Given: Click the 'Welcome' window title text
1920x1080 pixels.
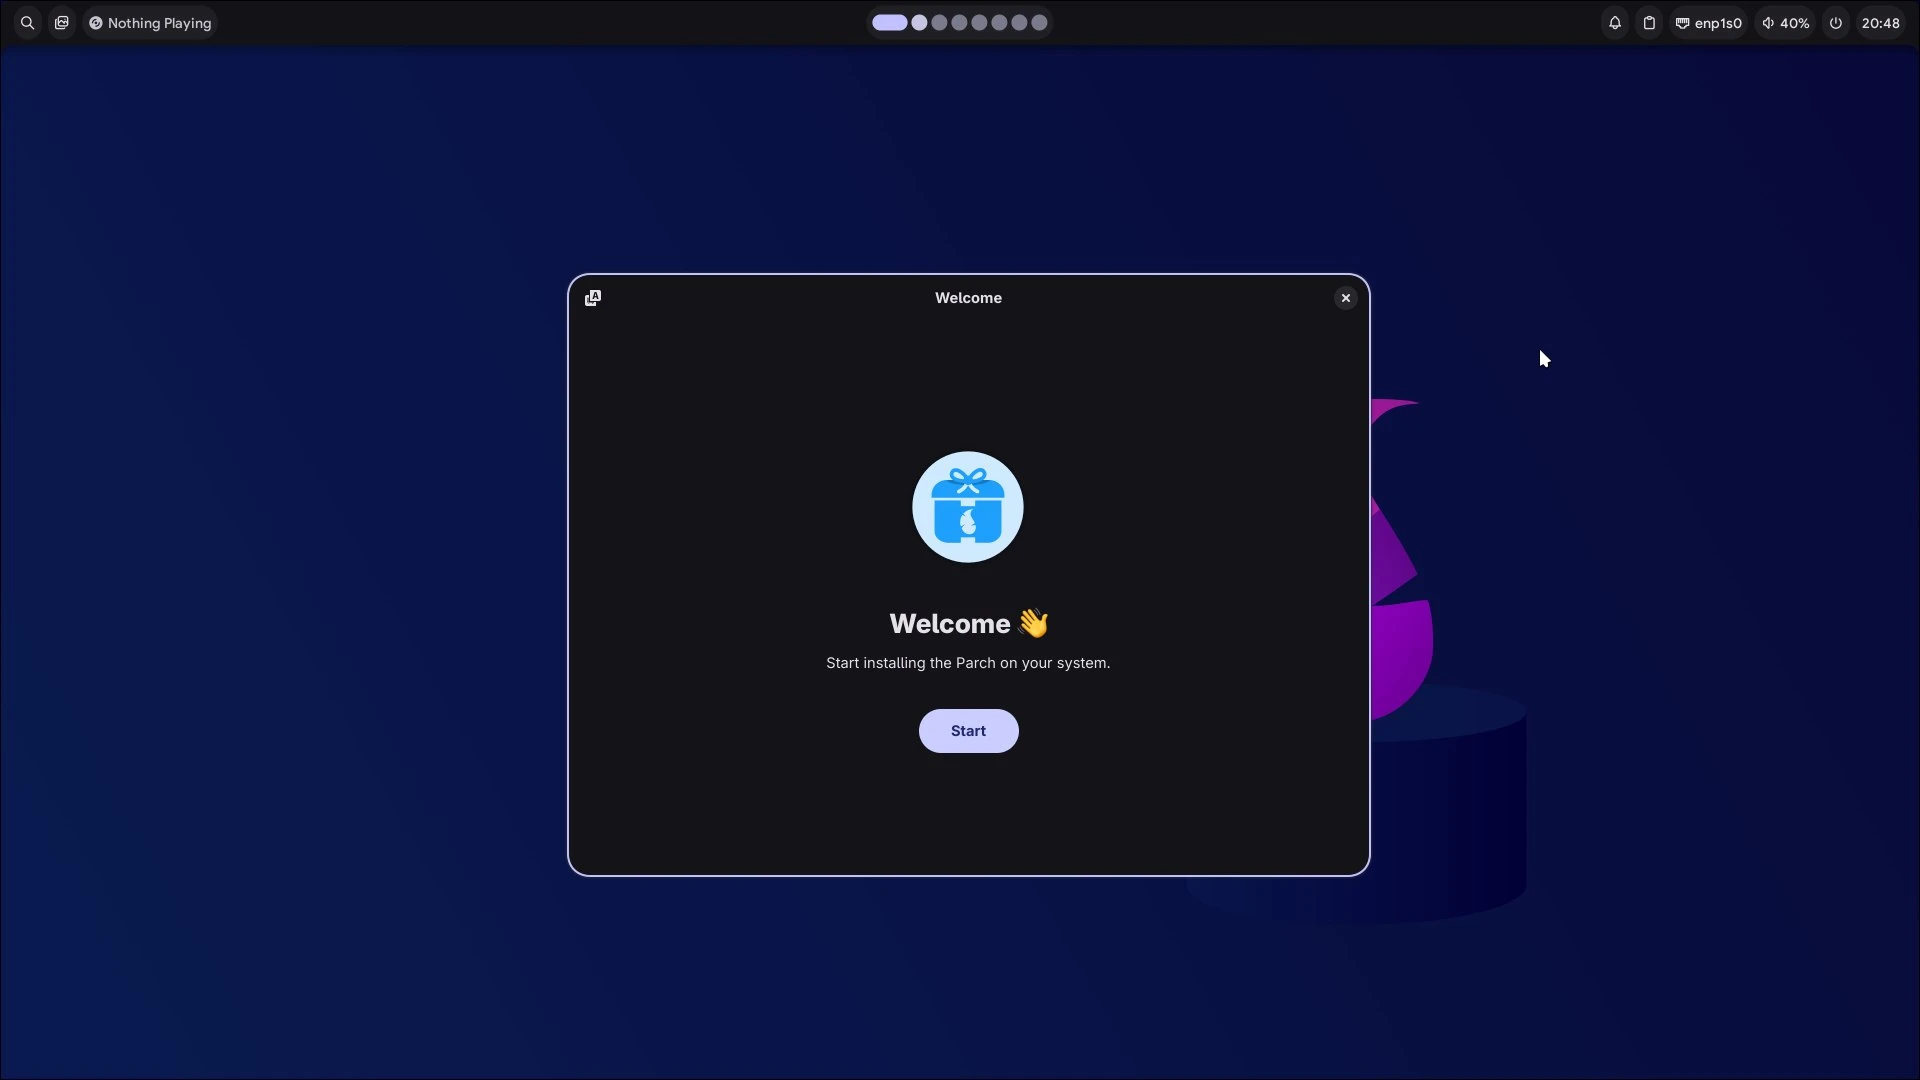Looking at the screenshot, I should pyautogui.click(x=968, y=298).
